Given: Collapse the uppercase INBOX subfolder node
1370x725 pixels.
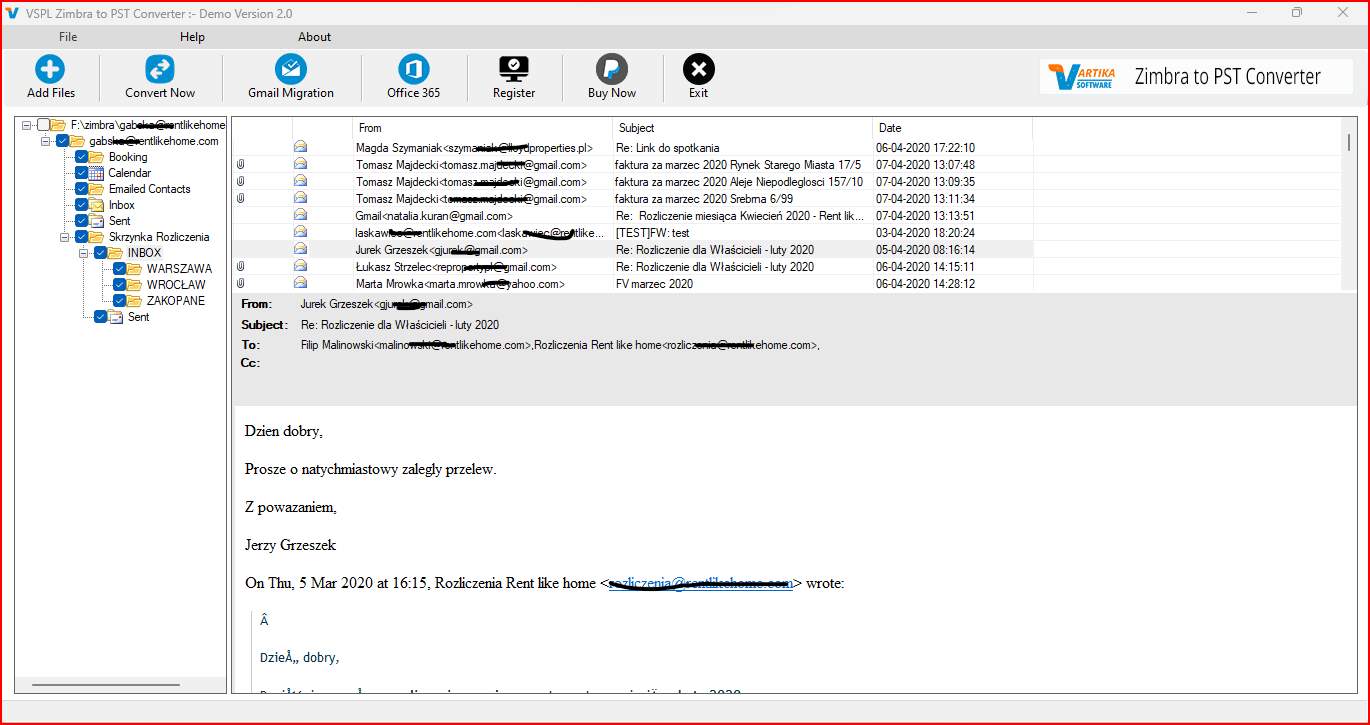Looking at the screenshot, I should coord(84,253).
